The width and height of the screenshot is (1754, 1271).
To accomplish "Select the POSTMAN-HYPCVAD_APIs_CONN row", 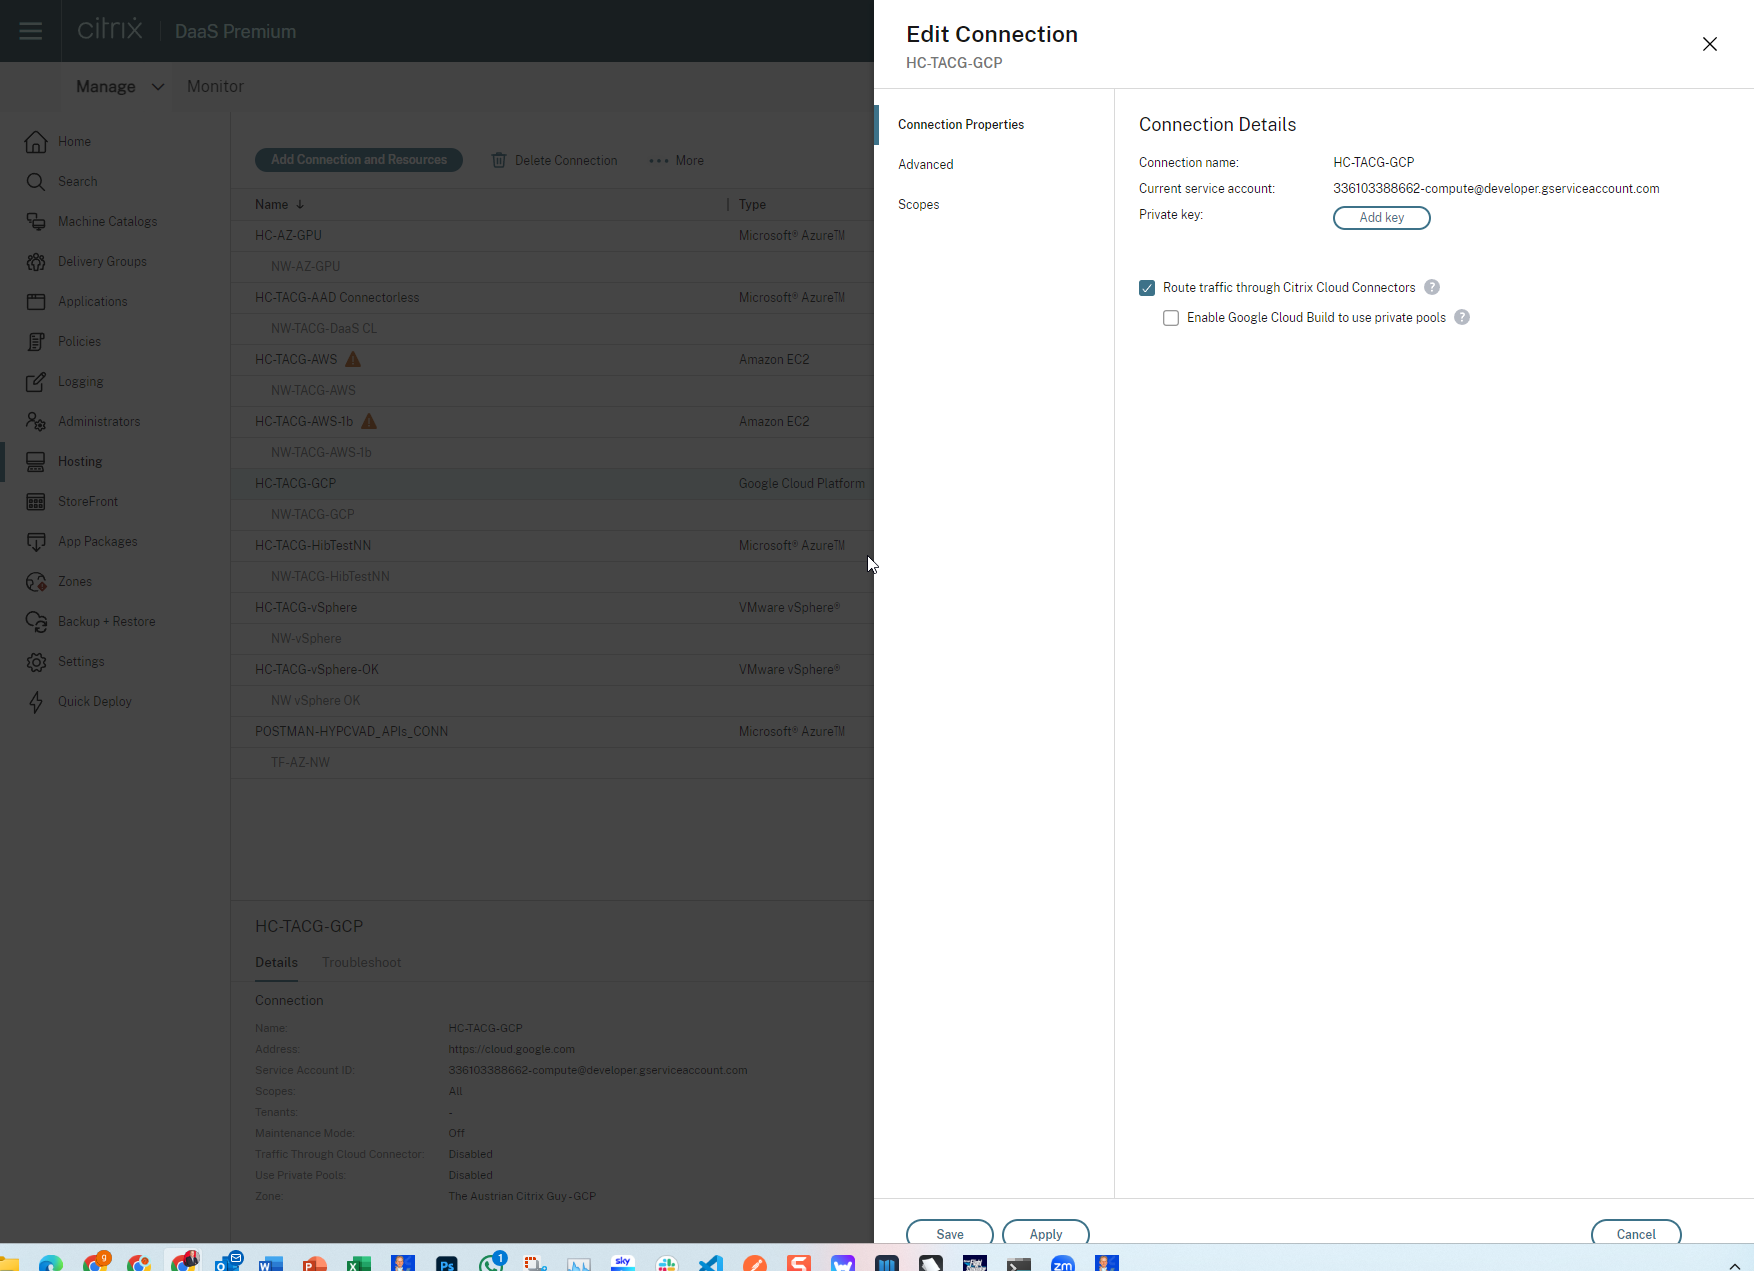I will 553,731.
